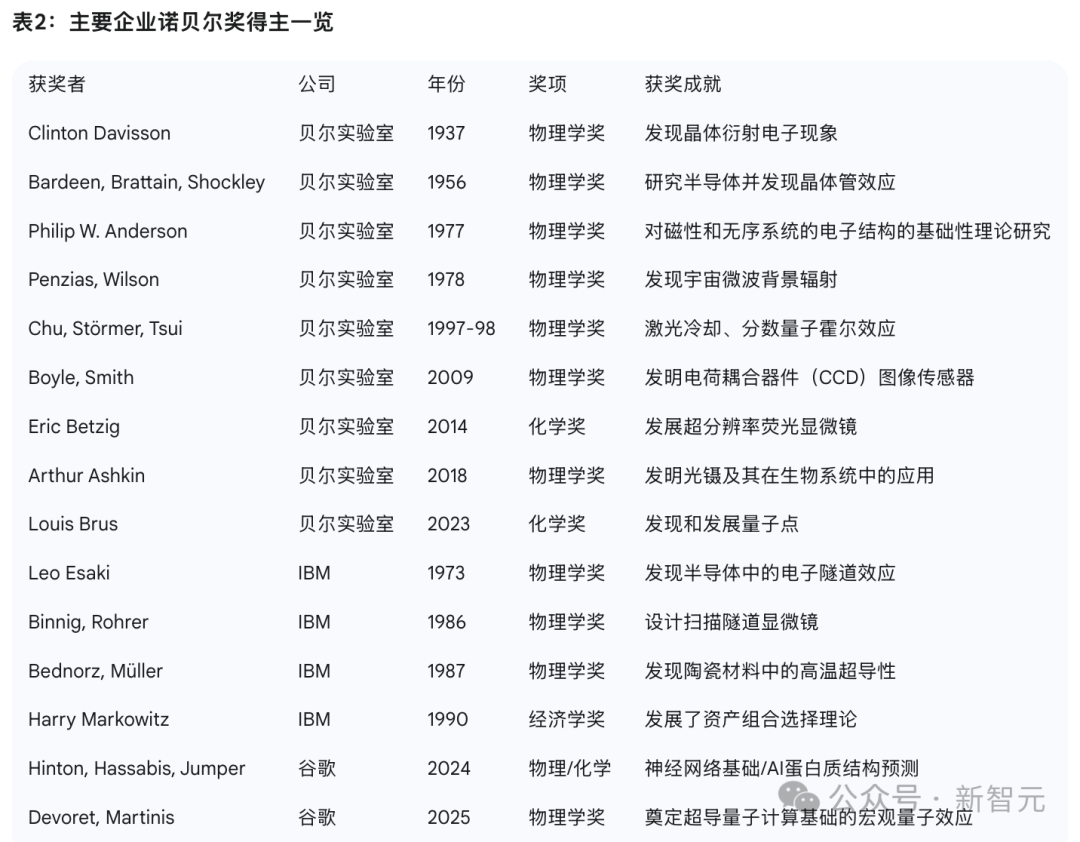Viewport: 1080px width, 842px height.
Task: Click 发现晶体衍射电子现象 achievement
Action: click(741, 133)
